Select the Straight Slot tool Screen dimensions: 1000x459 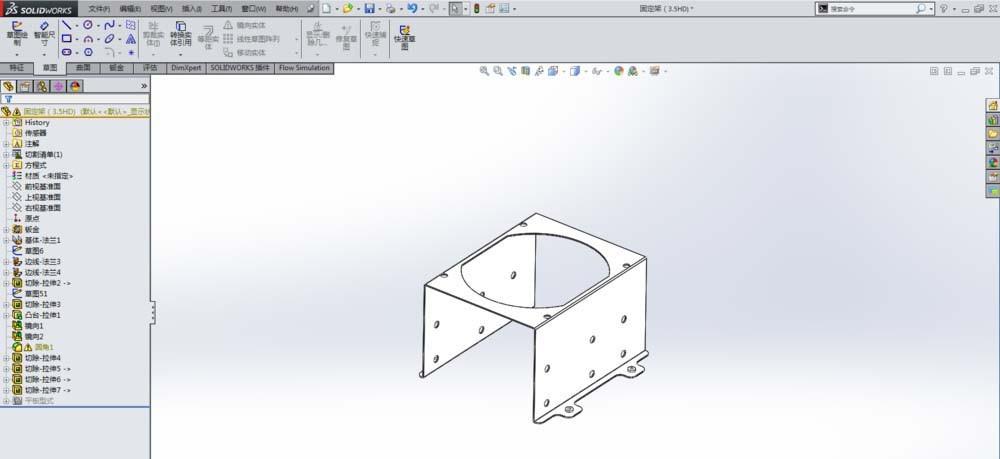[x=67, y=52]
